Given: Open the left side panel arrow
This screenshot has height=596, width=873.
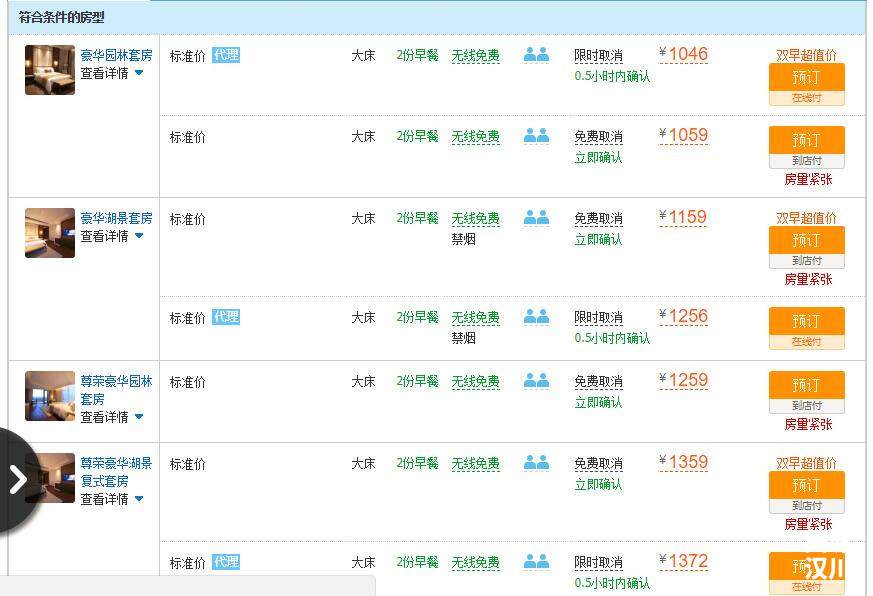Looking at the screenshot, I should click(x=17, y=480).
